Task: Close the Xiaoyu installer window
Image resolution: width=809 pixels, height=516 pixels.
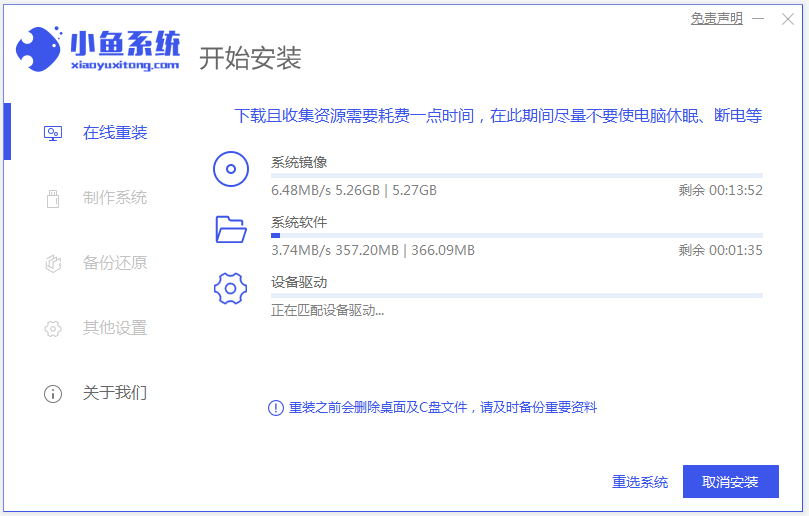Action: 789,19
